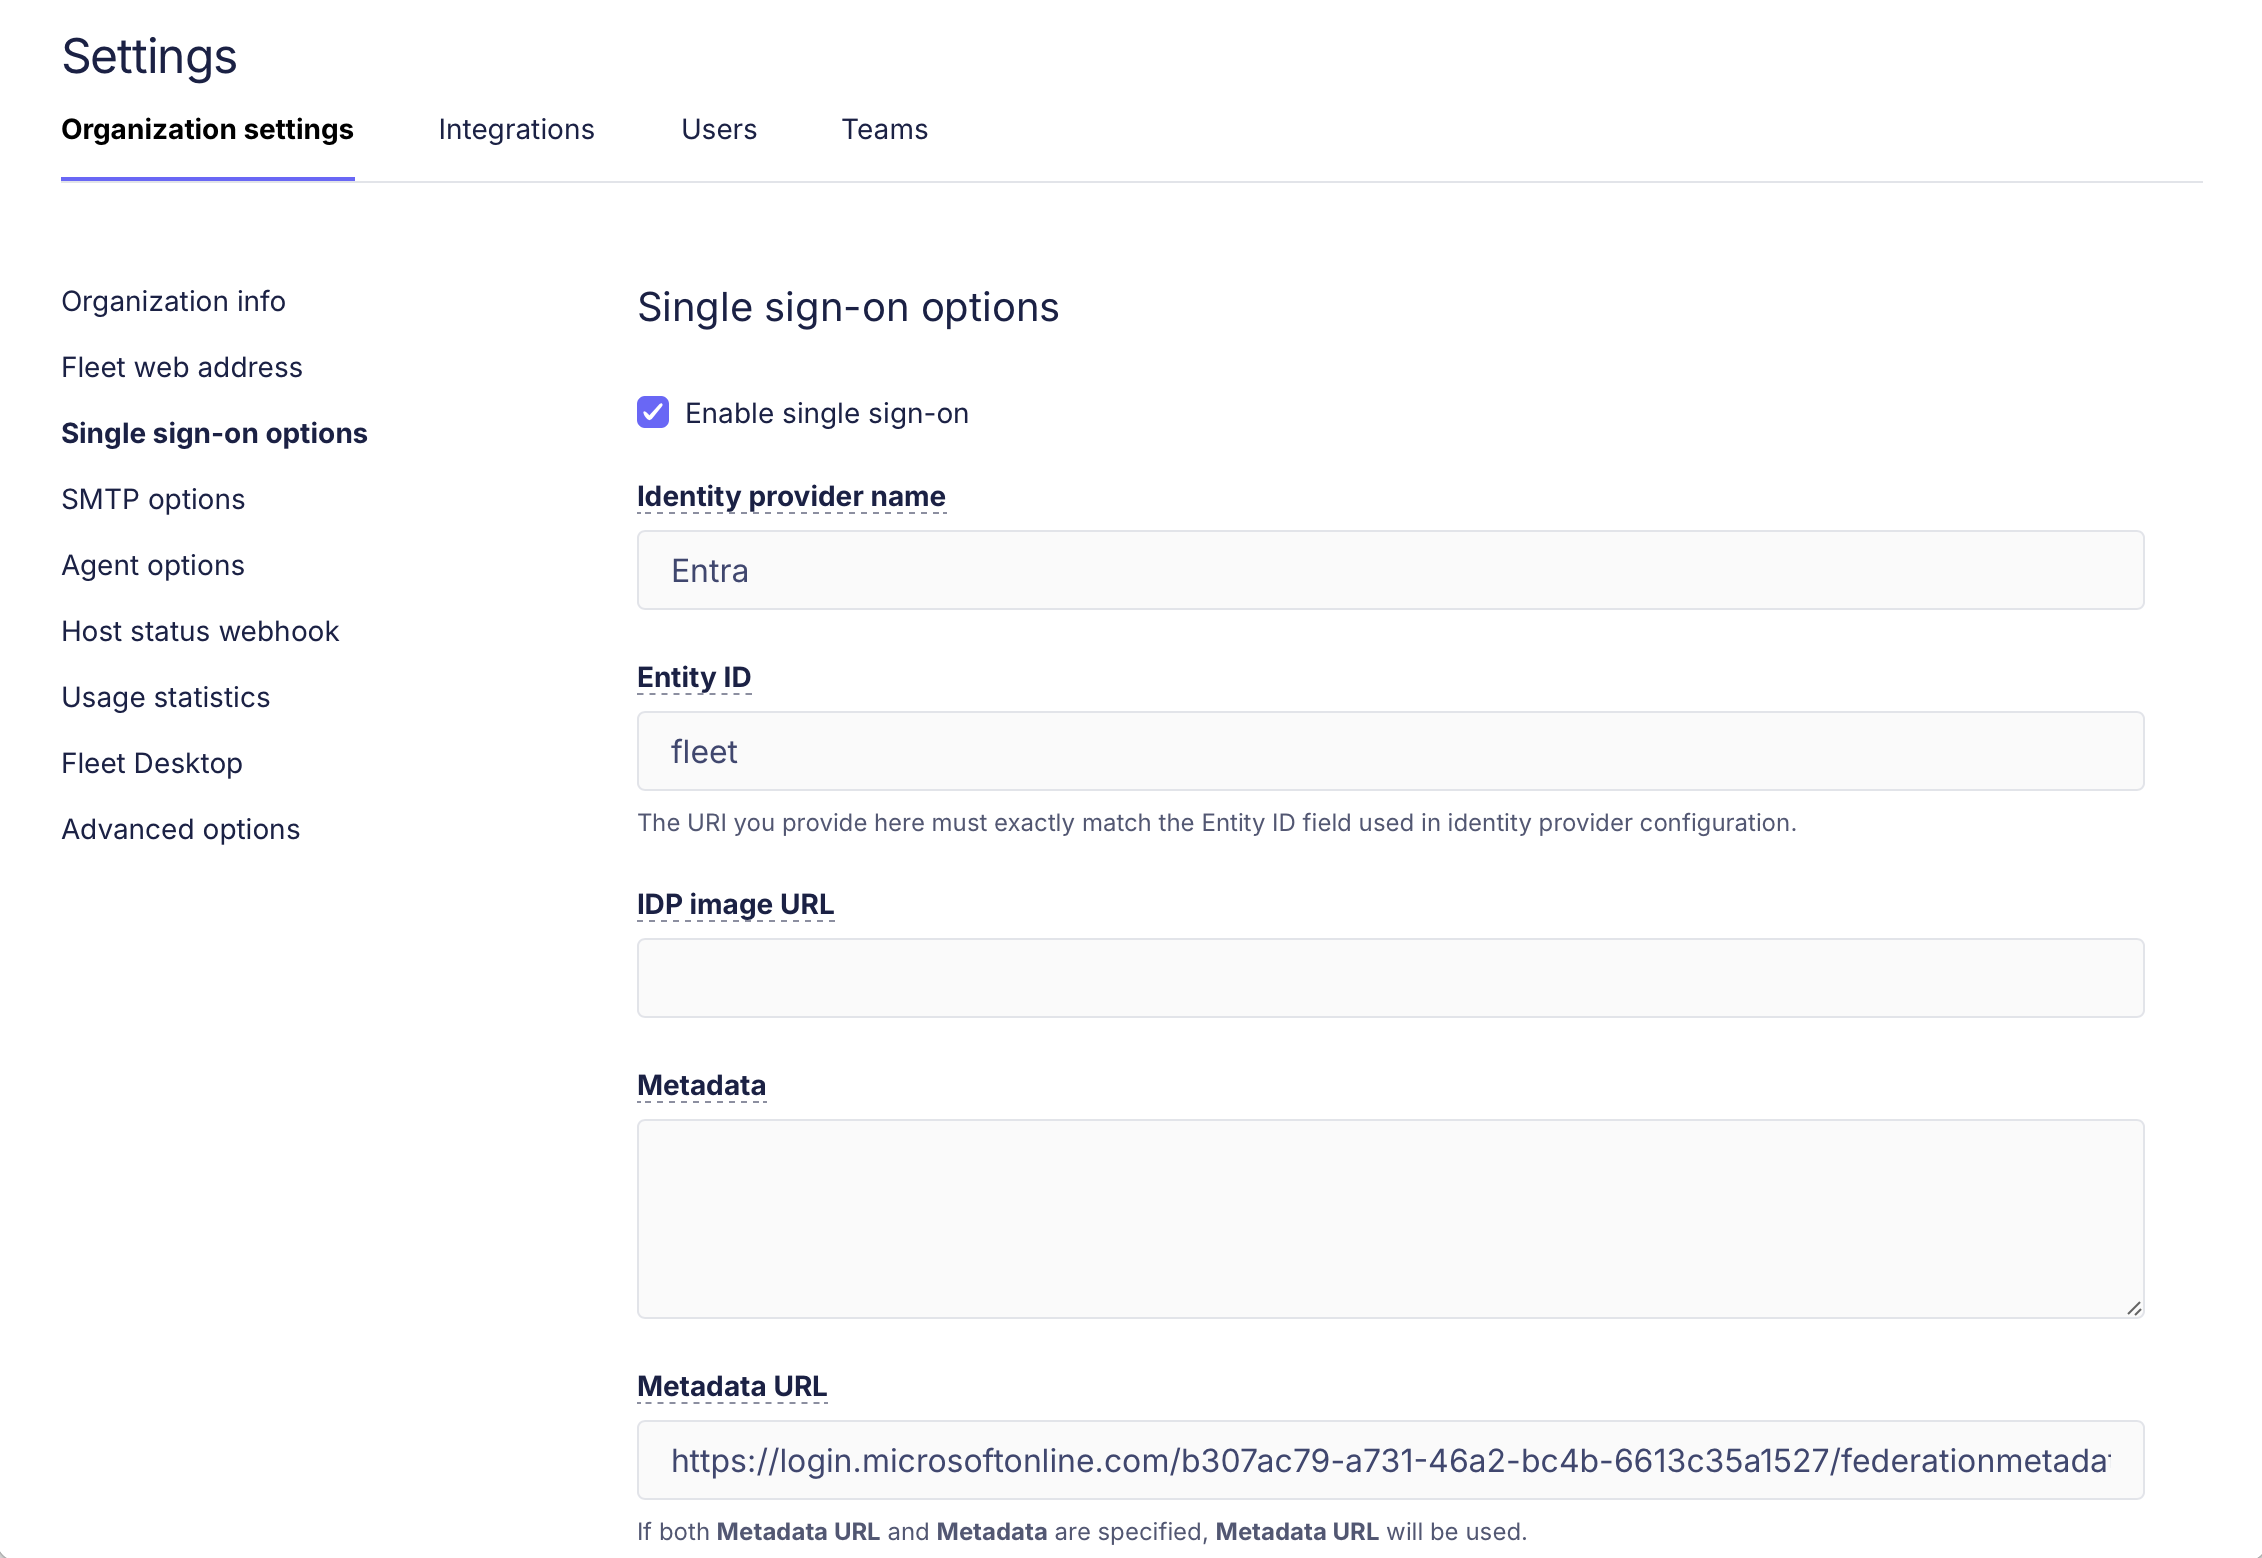2262x1558 pixels.
Task: Open Fleet Desktop settings
Action: click(152, 763)
